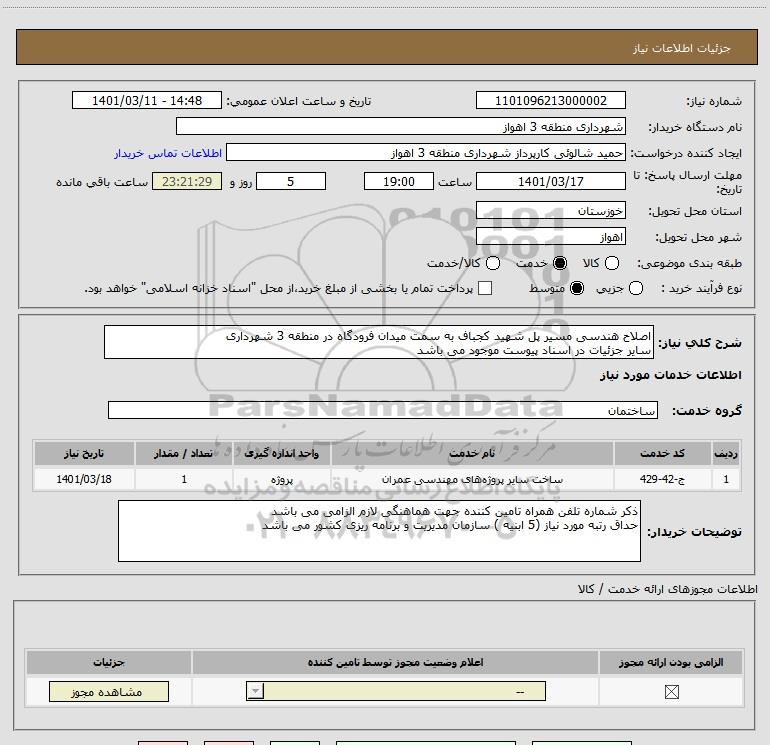Screen dimensions: 770x745
Task: Click the general need description text box
Action: coord(379,342)
